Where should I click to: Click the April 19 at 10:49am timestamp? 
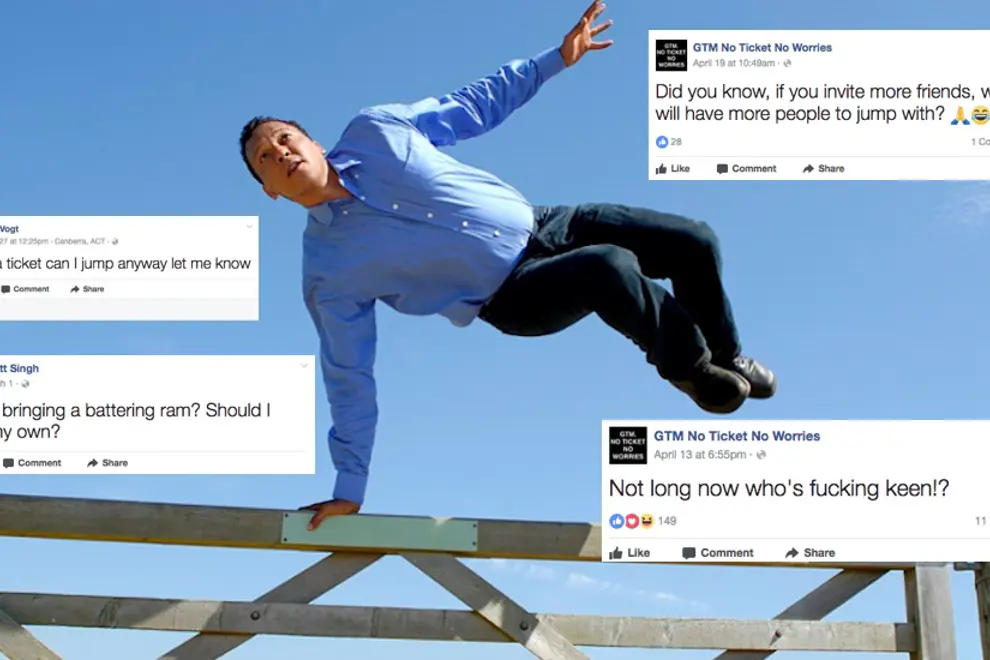(734, 63)
